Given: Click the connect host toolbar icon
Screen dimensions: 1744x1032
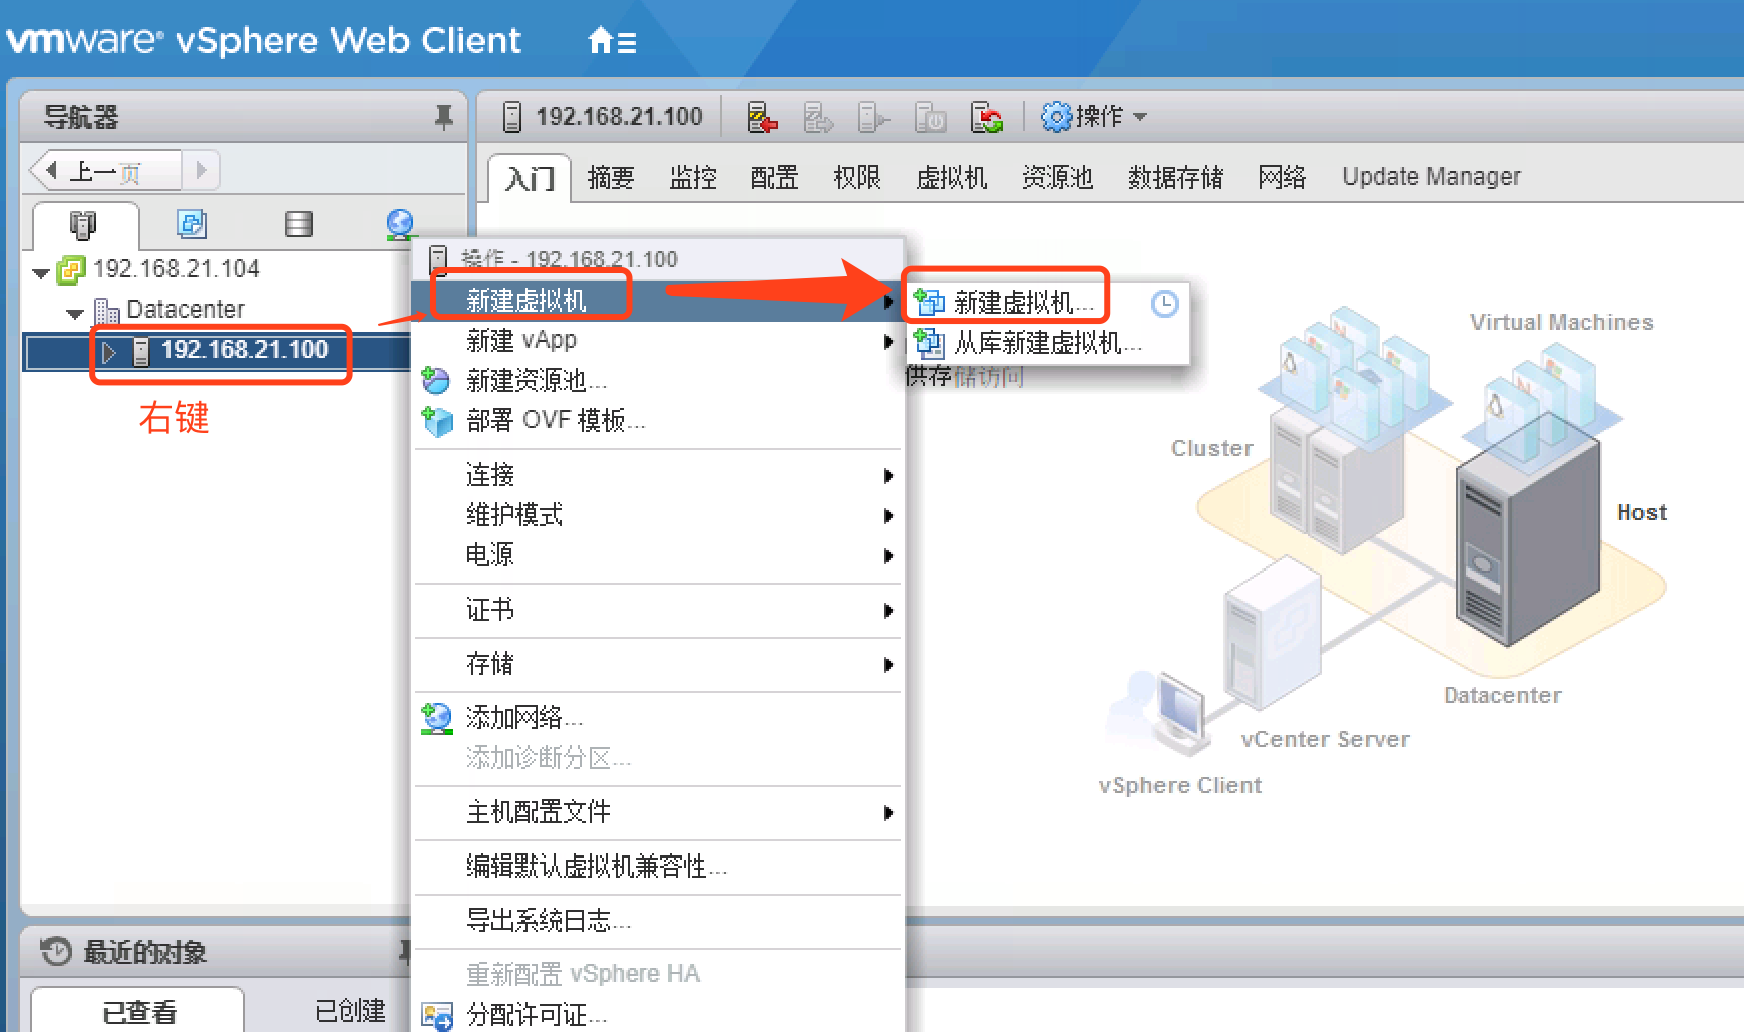Looking at the screenshot, I should pyautogui.click(x=873, y=117).
